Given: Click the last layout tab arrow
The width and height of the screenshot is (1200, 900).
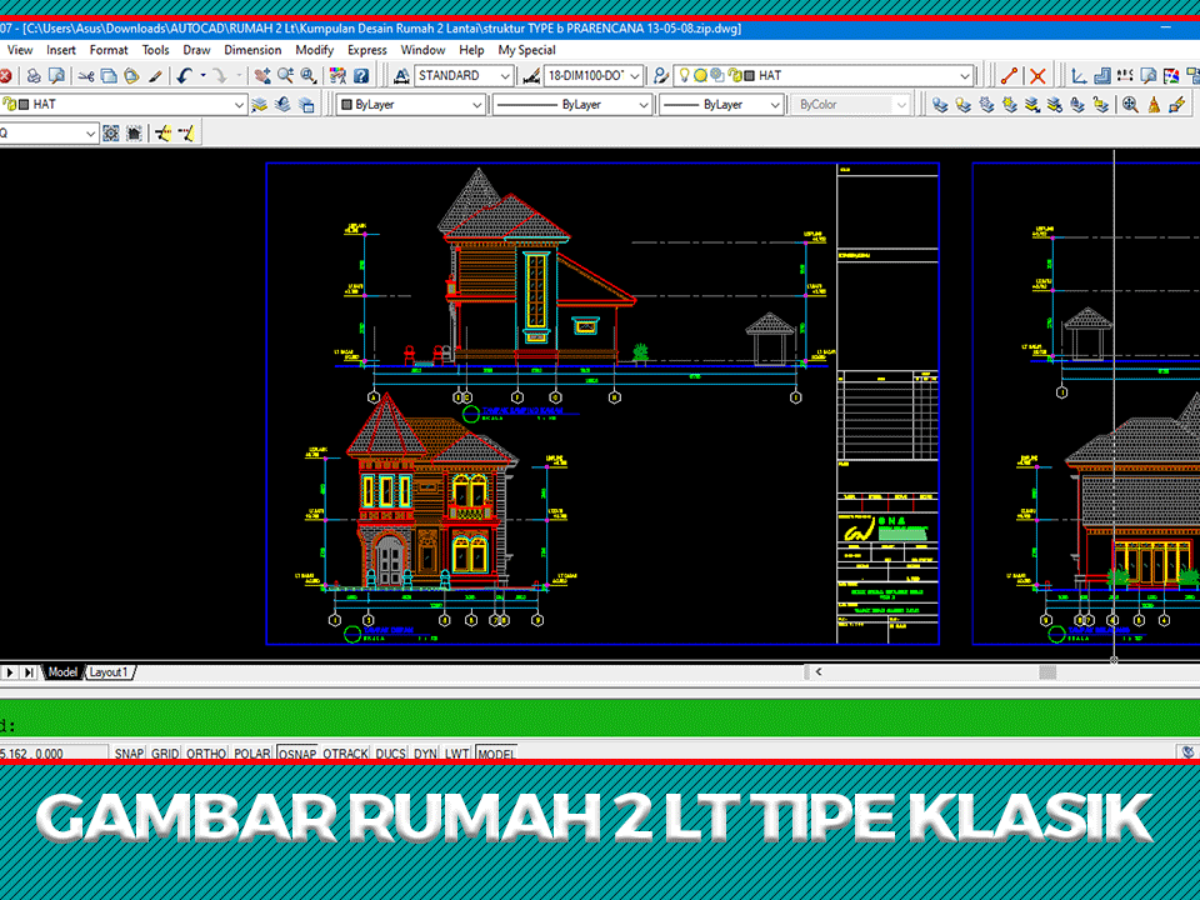Looking at the screenshot, I should [29, 672].
